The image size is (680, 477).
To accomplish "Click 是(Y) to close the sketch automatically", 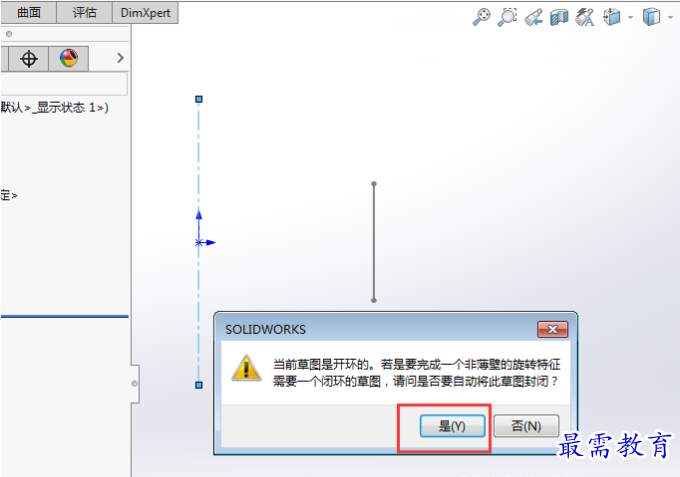I will pyautogui.click(x=452, y=426).
